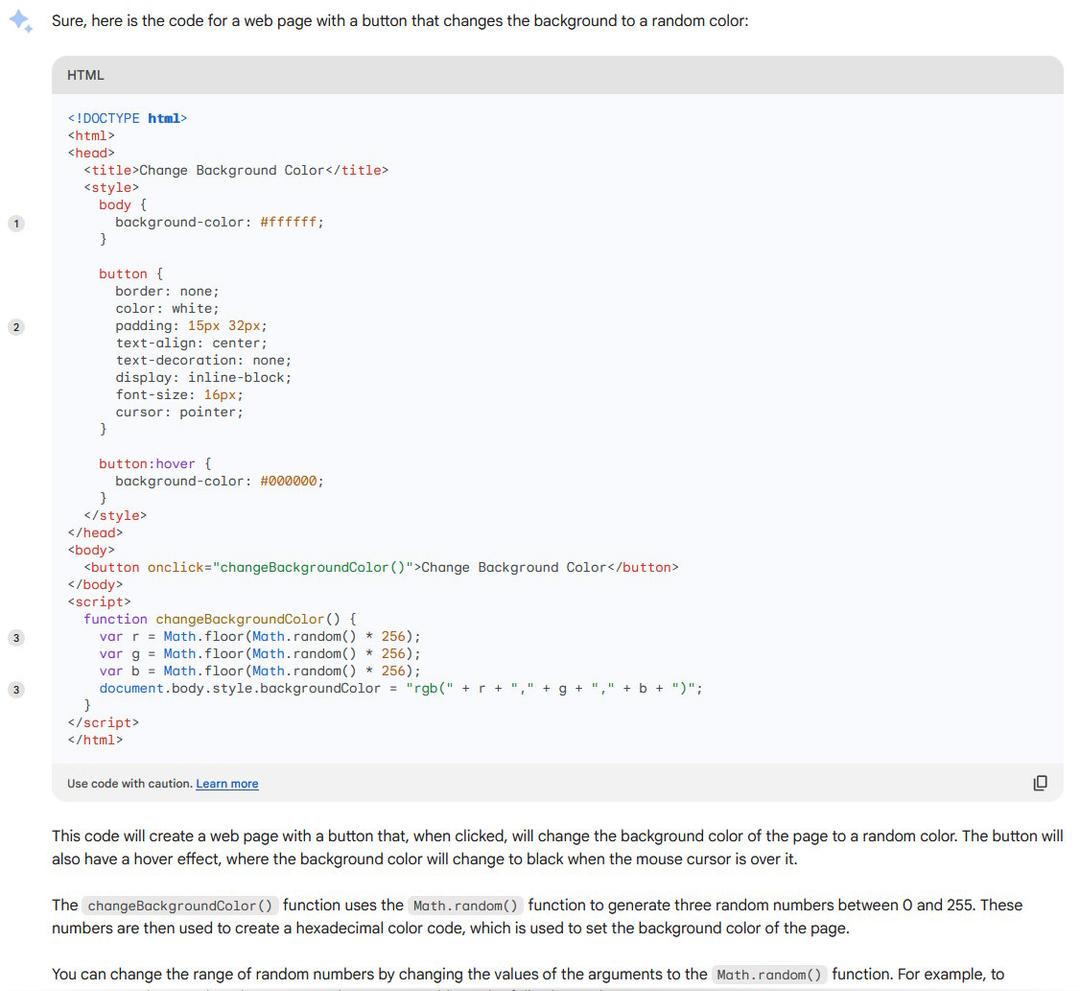Click the "text-decoration: none;" line
The height and width of the screenshot is (991, 1080).
click(204, 360)
